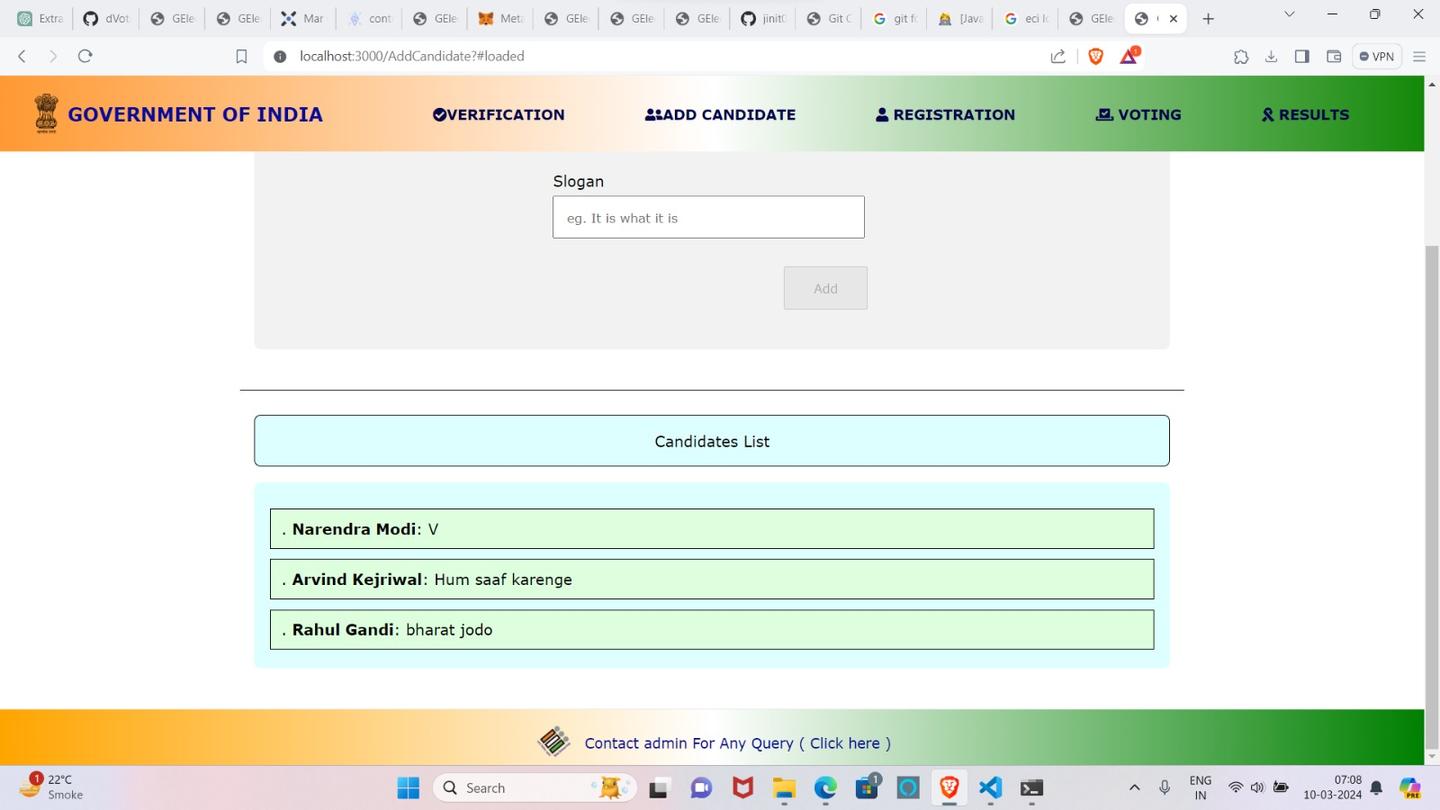This screenshot has width=1440, height=810.
Task: Open browser extensions puzzle icon
Action: pyautogui.click(x=1241, y=56)
